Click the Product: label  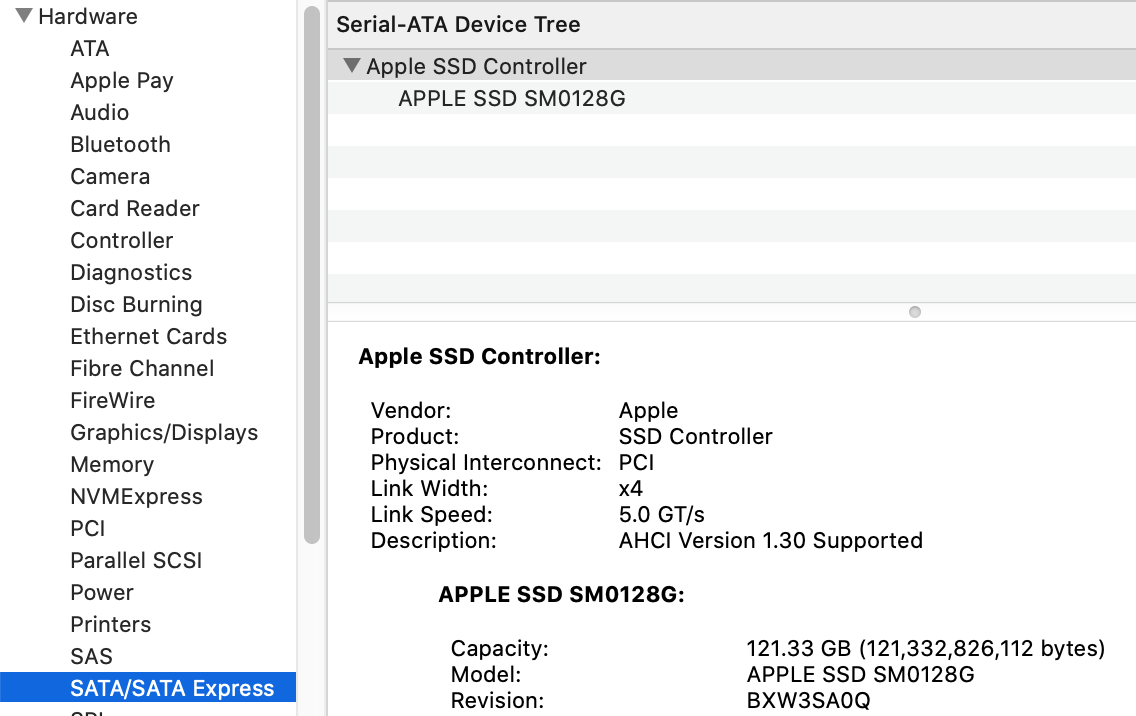coord(414,436)
